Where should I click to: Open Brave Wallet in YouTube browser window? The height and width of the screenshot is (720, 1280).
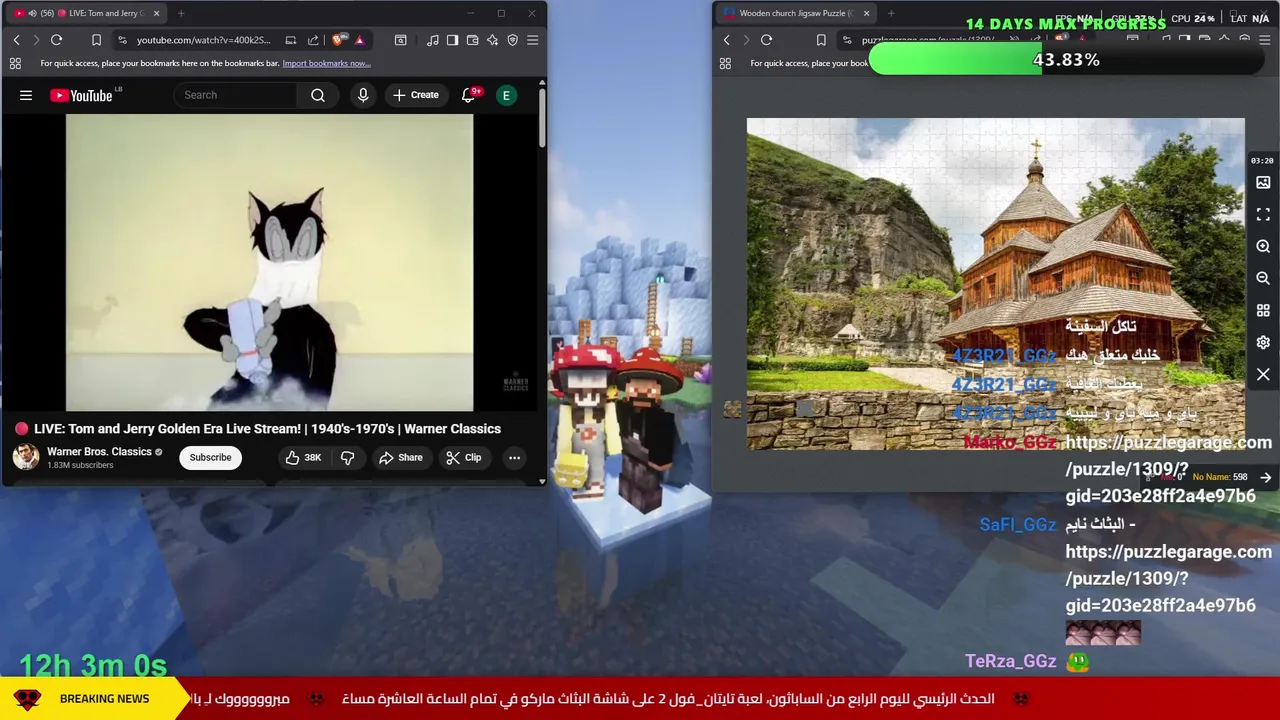click(x=472, y=40)
